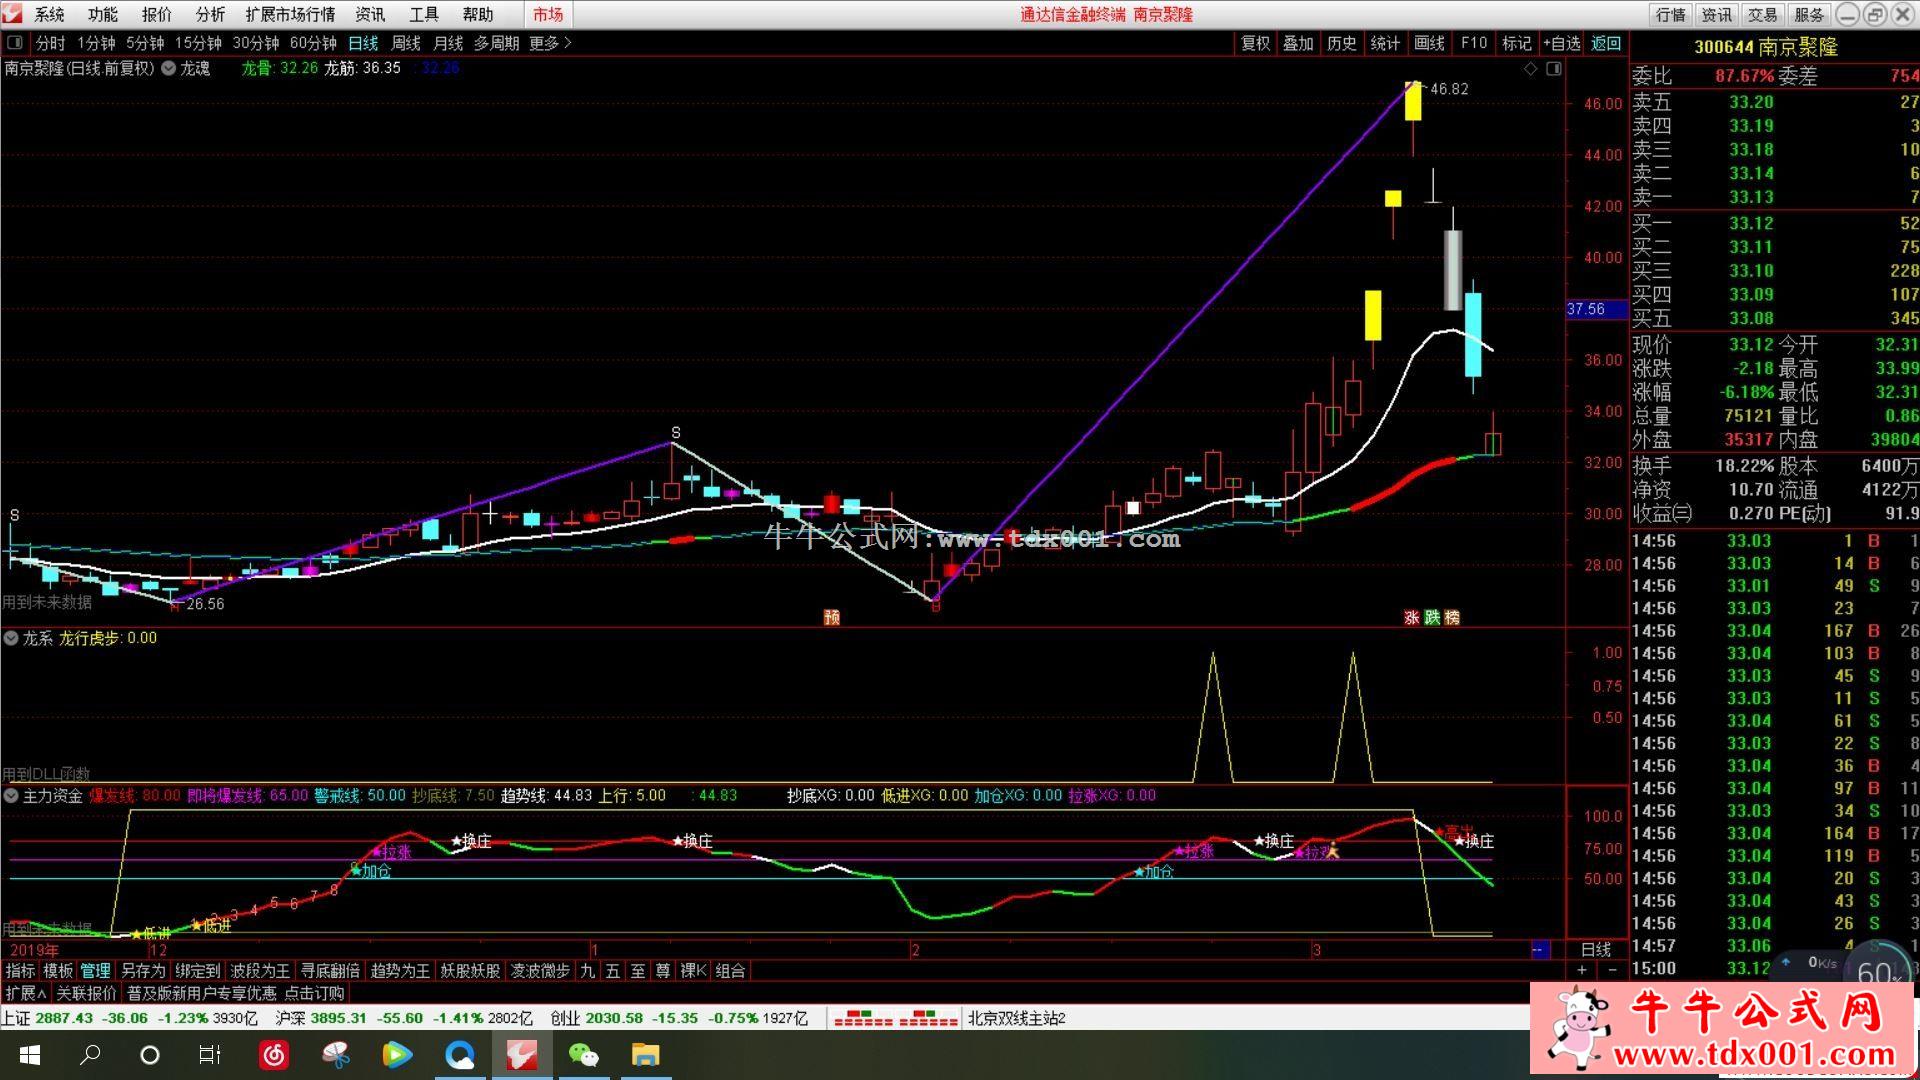Open the 系统 menu

49,14
